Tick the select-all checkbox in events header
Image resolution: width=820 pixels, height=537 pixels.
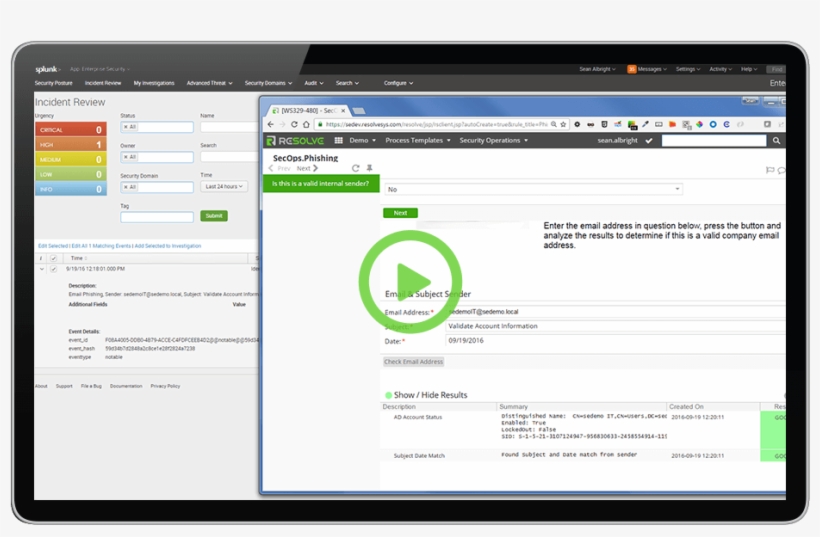[x=53, y=258]
